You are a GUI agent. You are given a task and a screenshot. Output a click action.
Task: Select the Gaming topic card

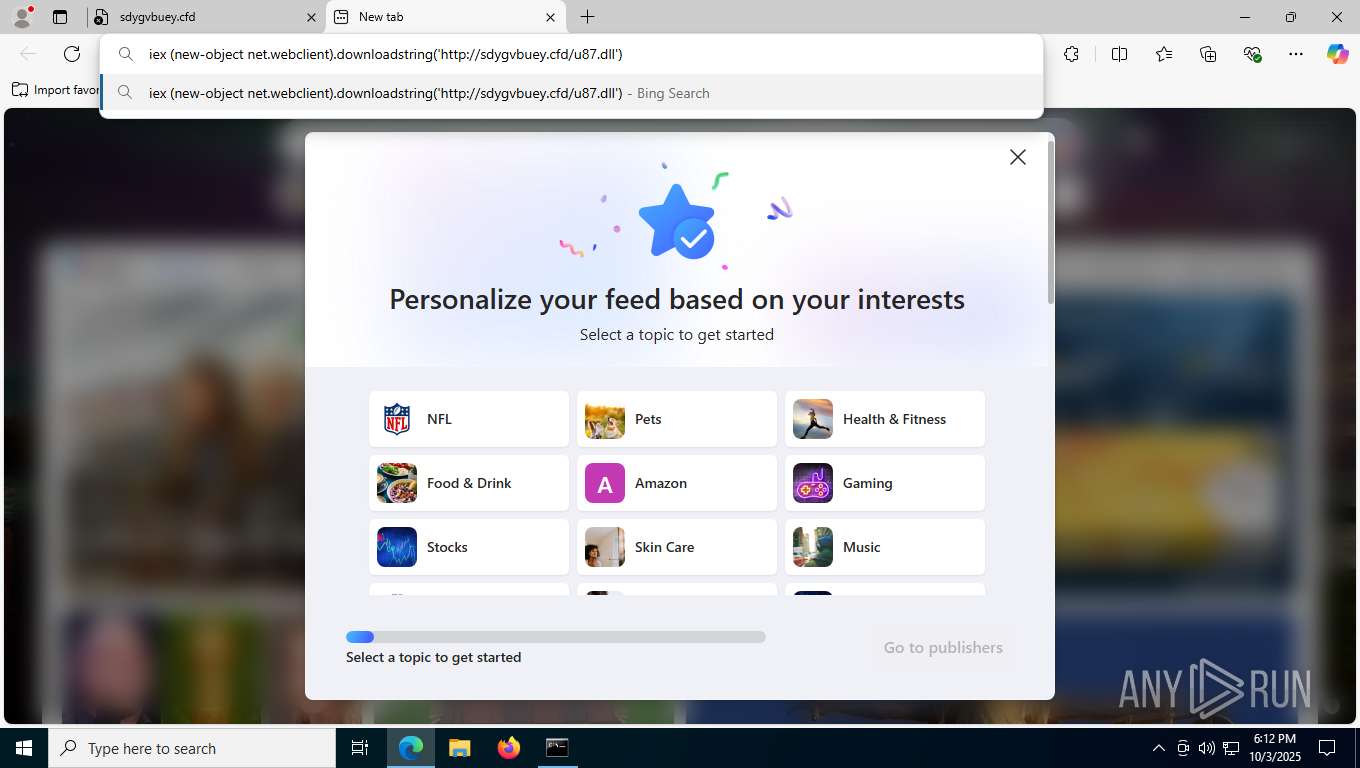[x=885, y=483]
